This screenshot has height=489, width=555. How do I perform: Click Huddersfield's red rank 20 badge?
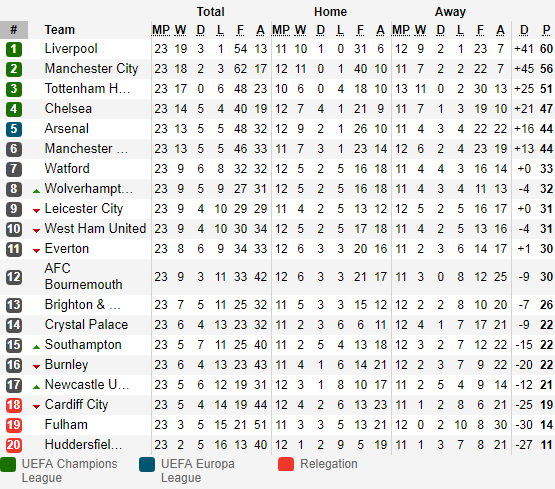point(14,445)
